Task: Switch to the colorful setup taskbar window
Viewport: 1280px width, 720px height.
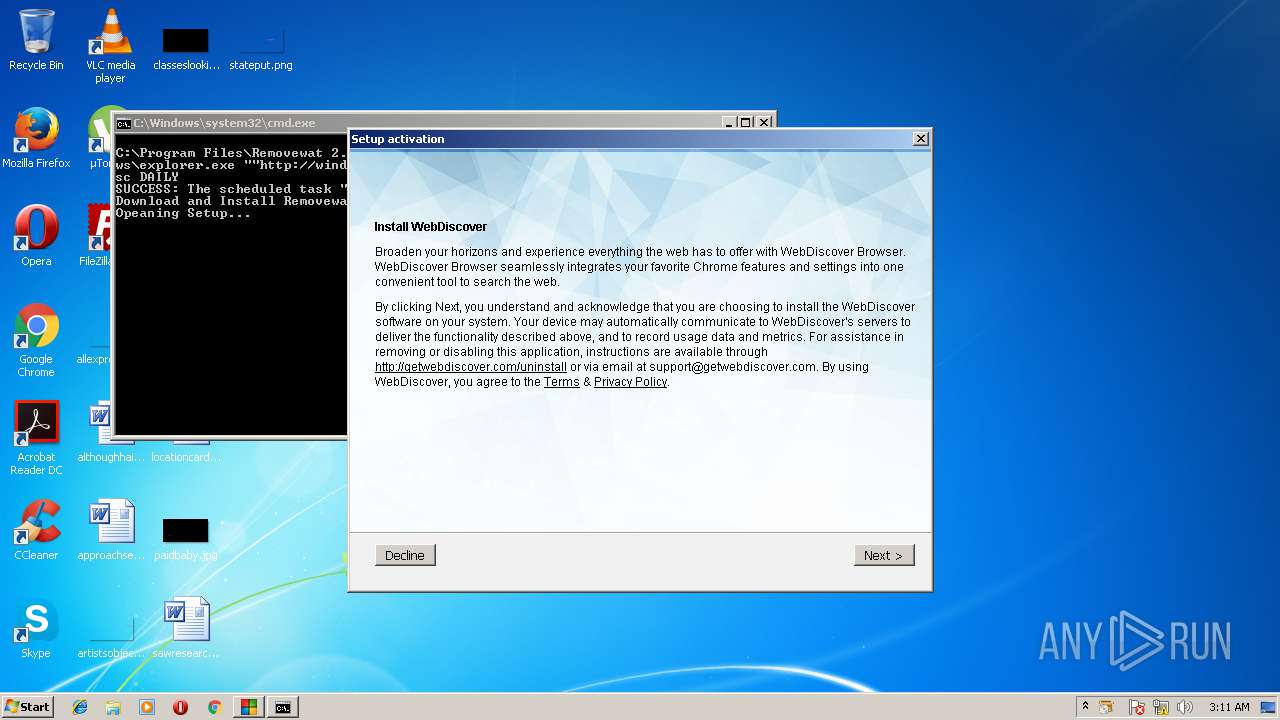Action: point(248,707)
